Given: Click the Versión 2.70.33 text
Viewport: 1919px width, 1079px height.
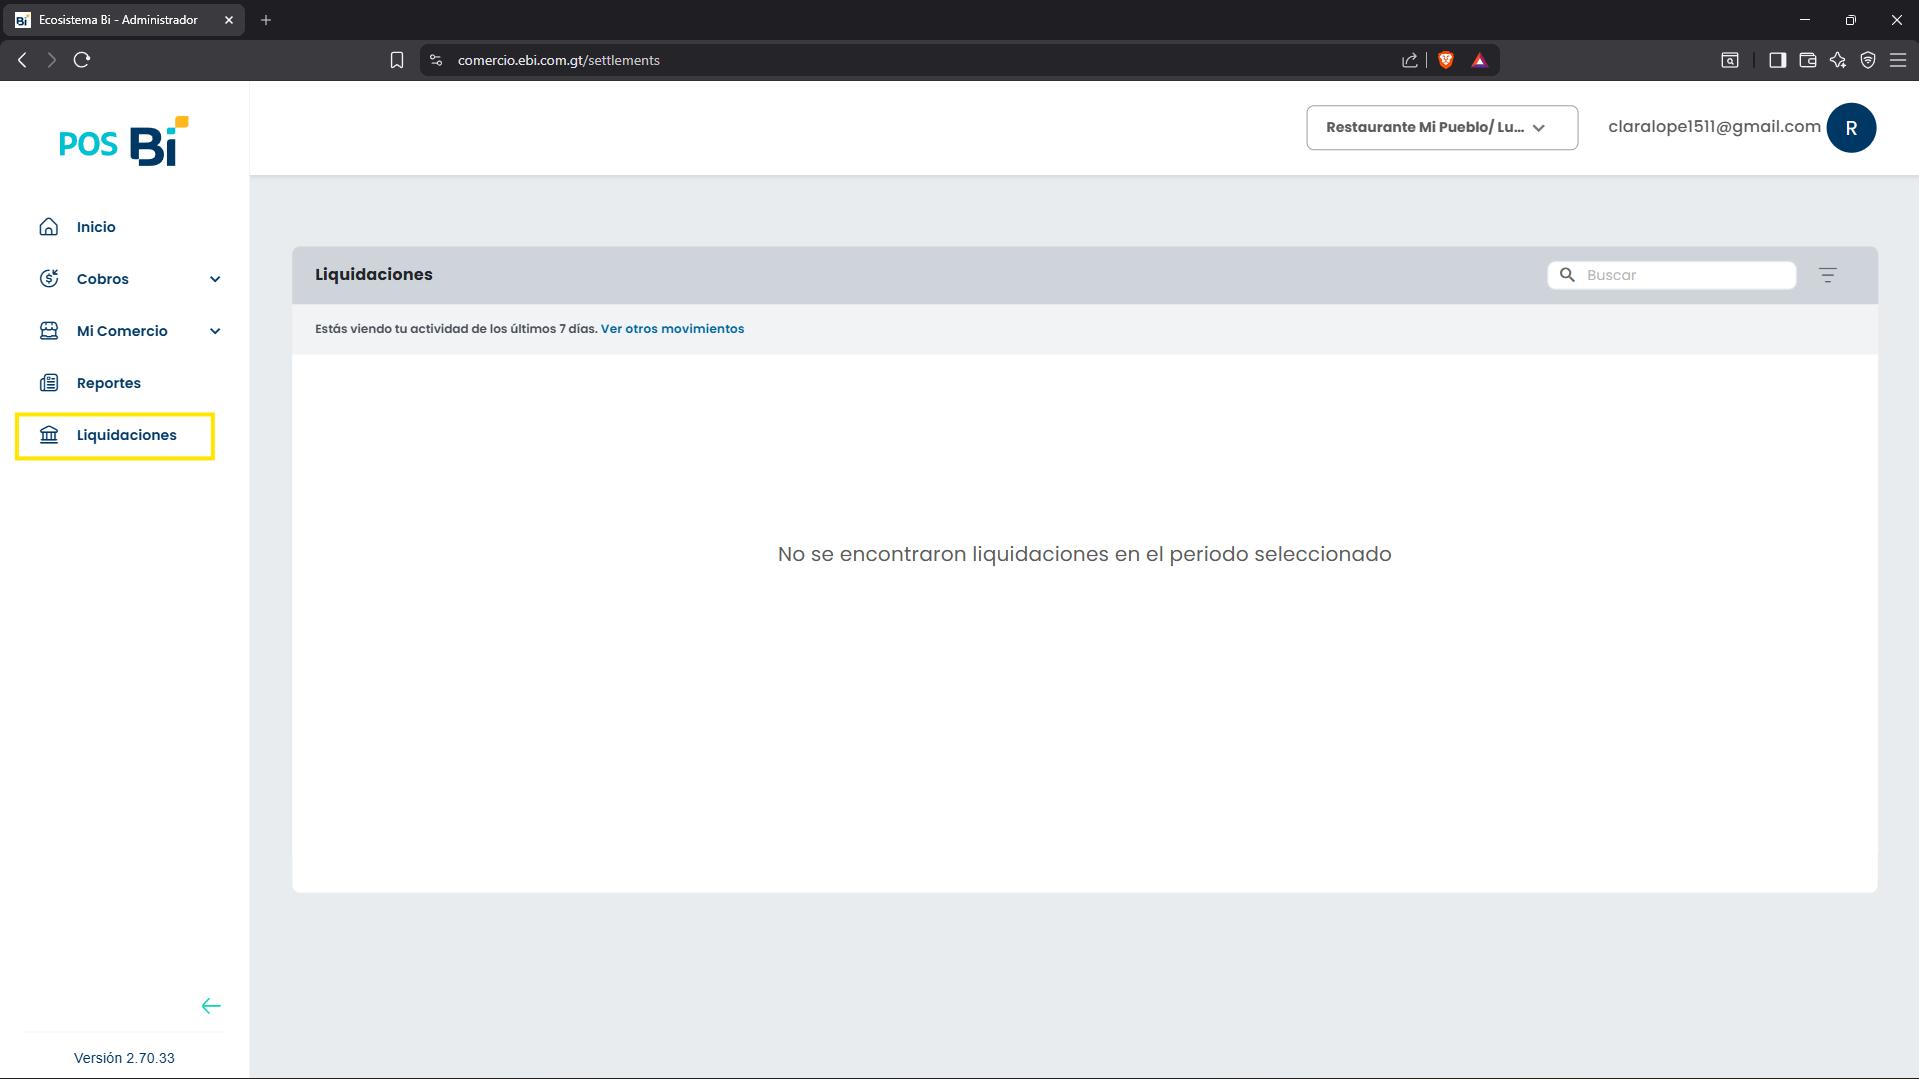Looking at the screenshot, I should (x=124, y=1058).
